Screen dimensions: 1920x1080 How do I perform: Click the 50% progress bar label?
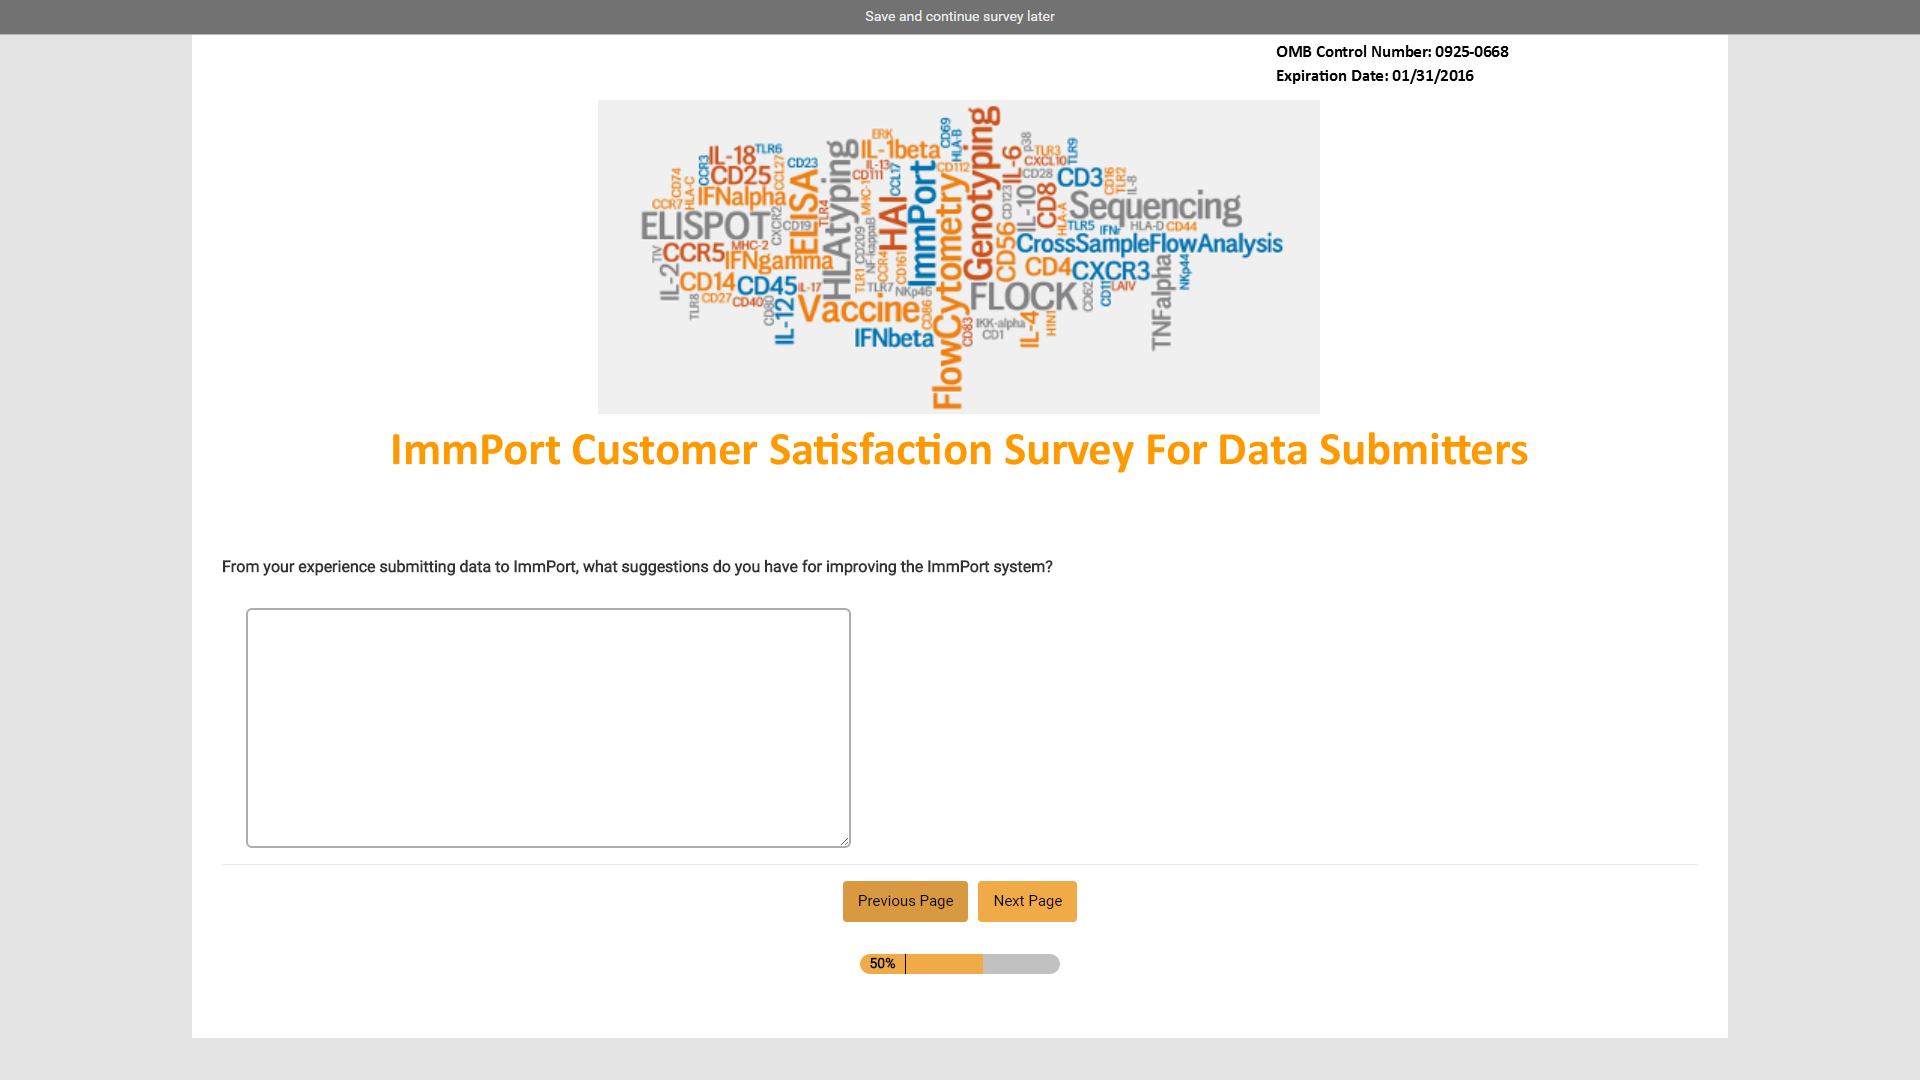tap(882, 964)
